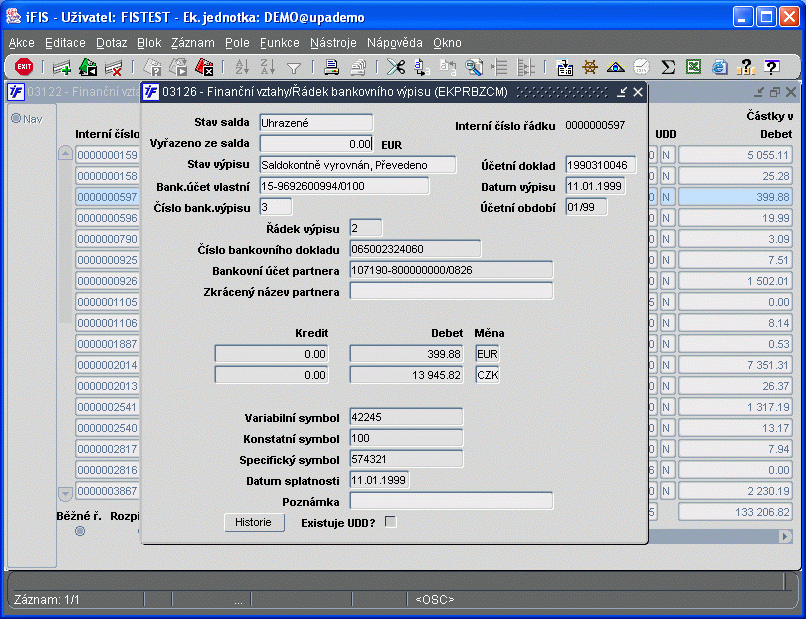Click the horizontal scrollbar right arrow
This screenshot has height=619, width=806.
coord(784,536)
